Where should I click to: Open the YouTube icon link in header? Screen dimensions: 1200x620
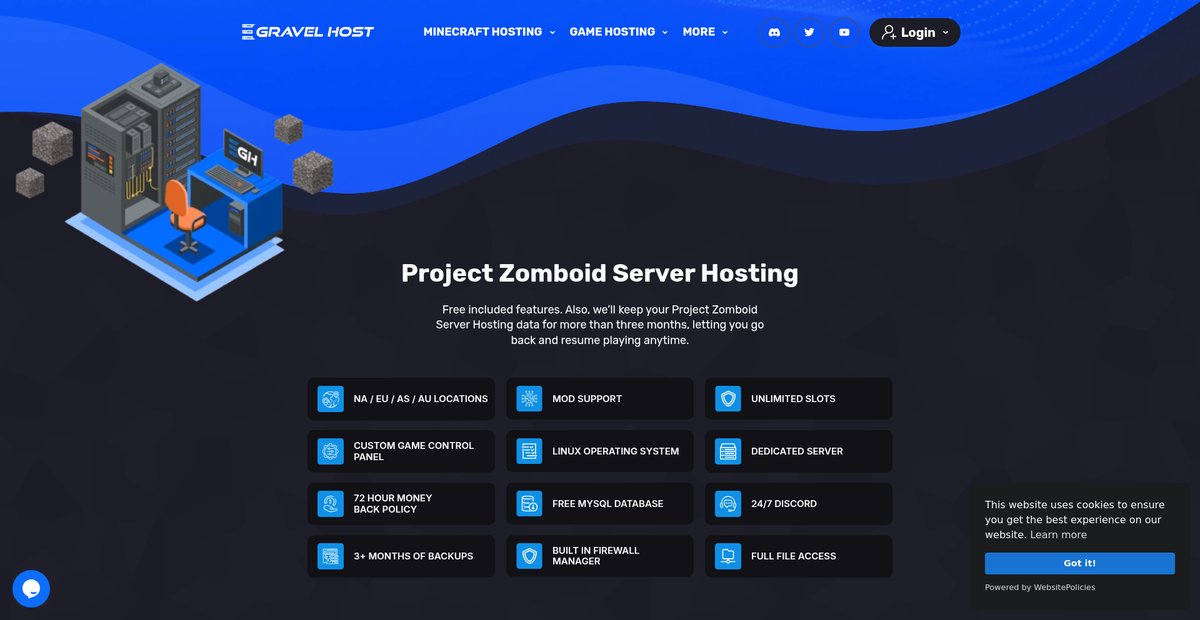coord(844,32)
